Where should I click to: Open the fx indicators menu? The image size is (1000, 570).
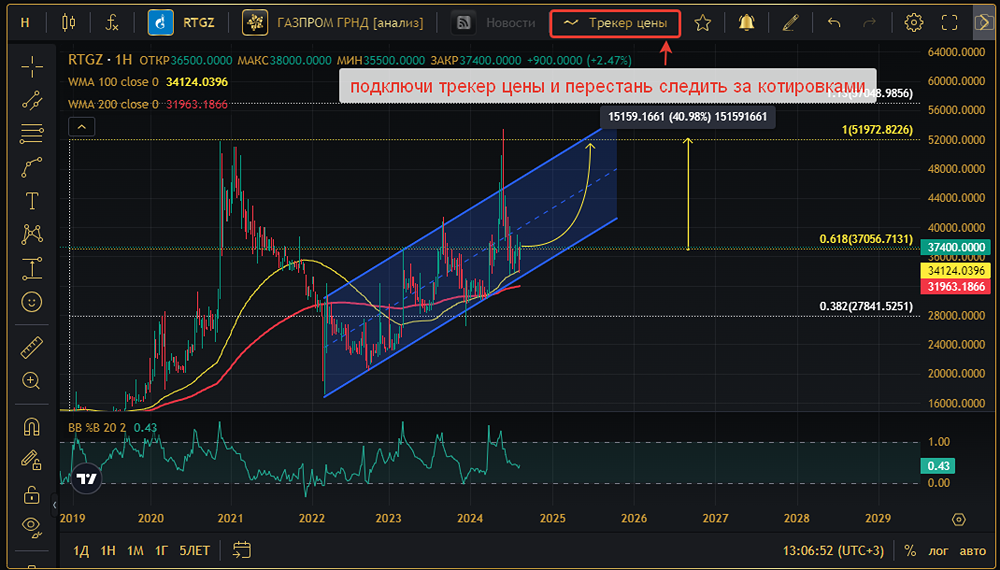pos(113,22)
